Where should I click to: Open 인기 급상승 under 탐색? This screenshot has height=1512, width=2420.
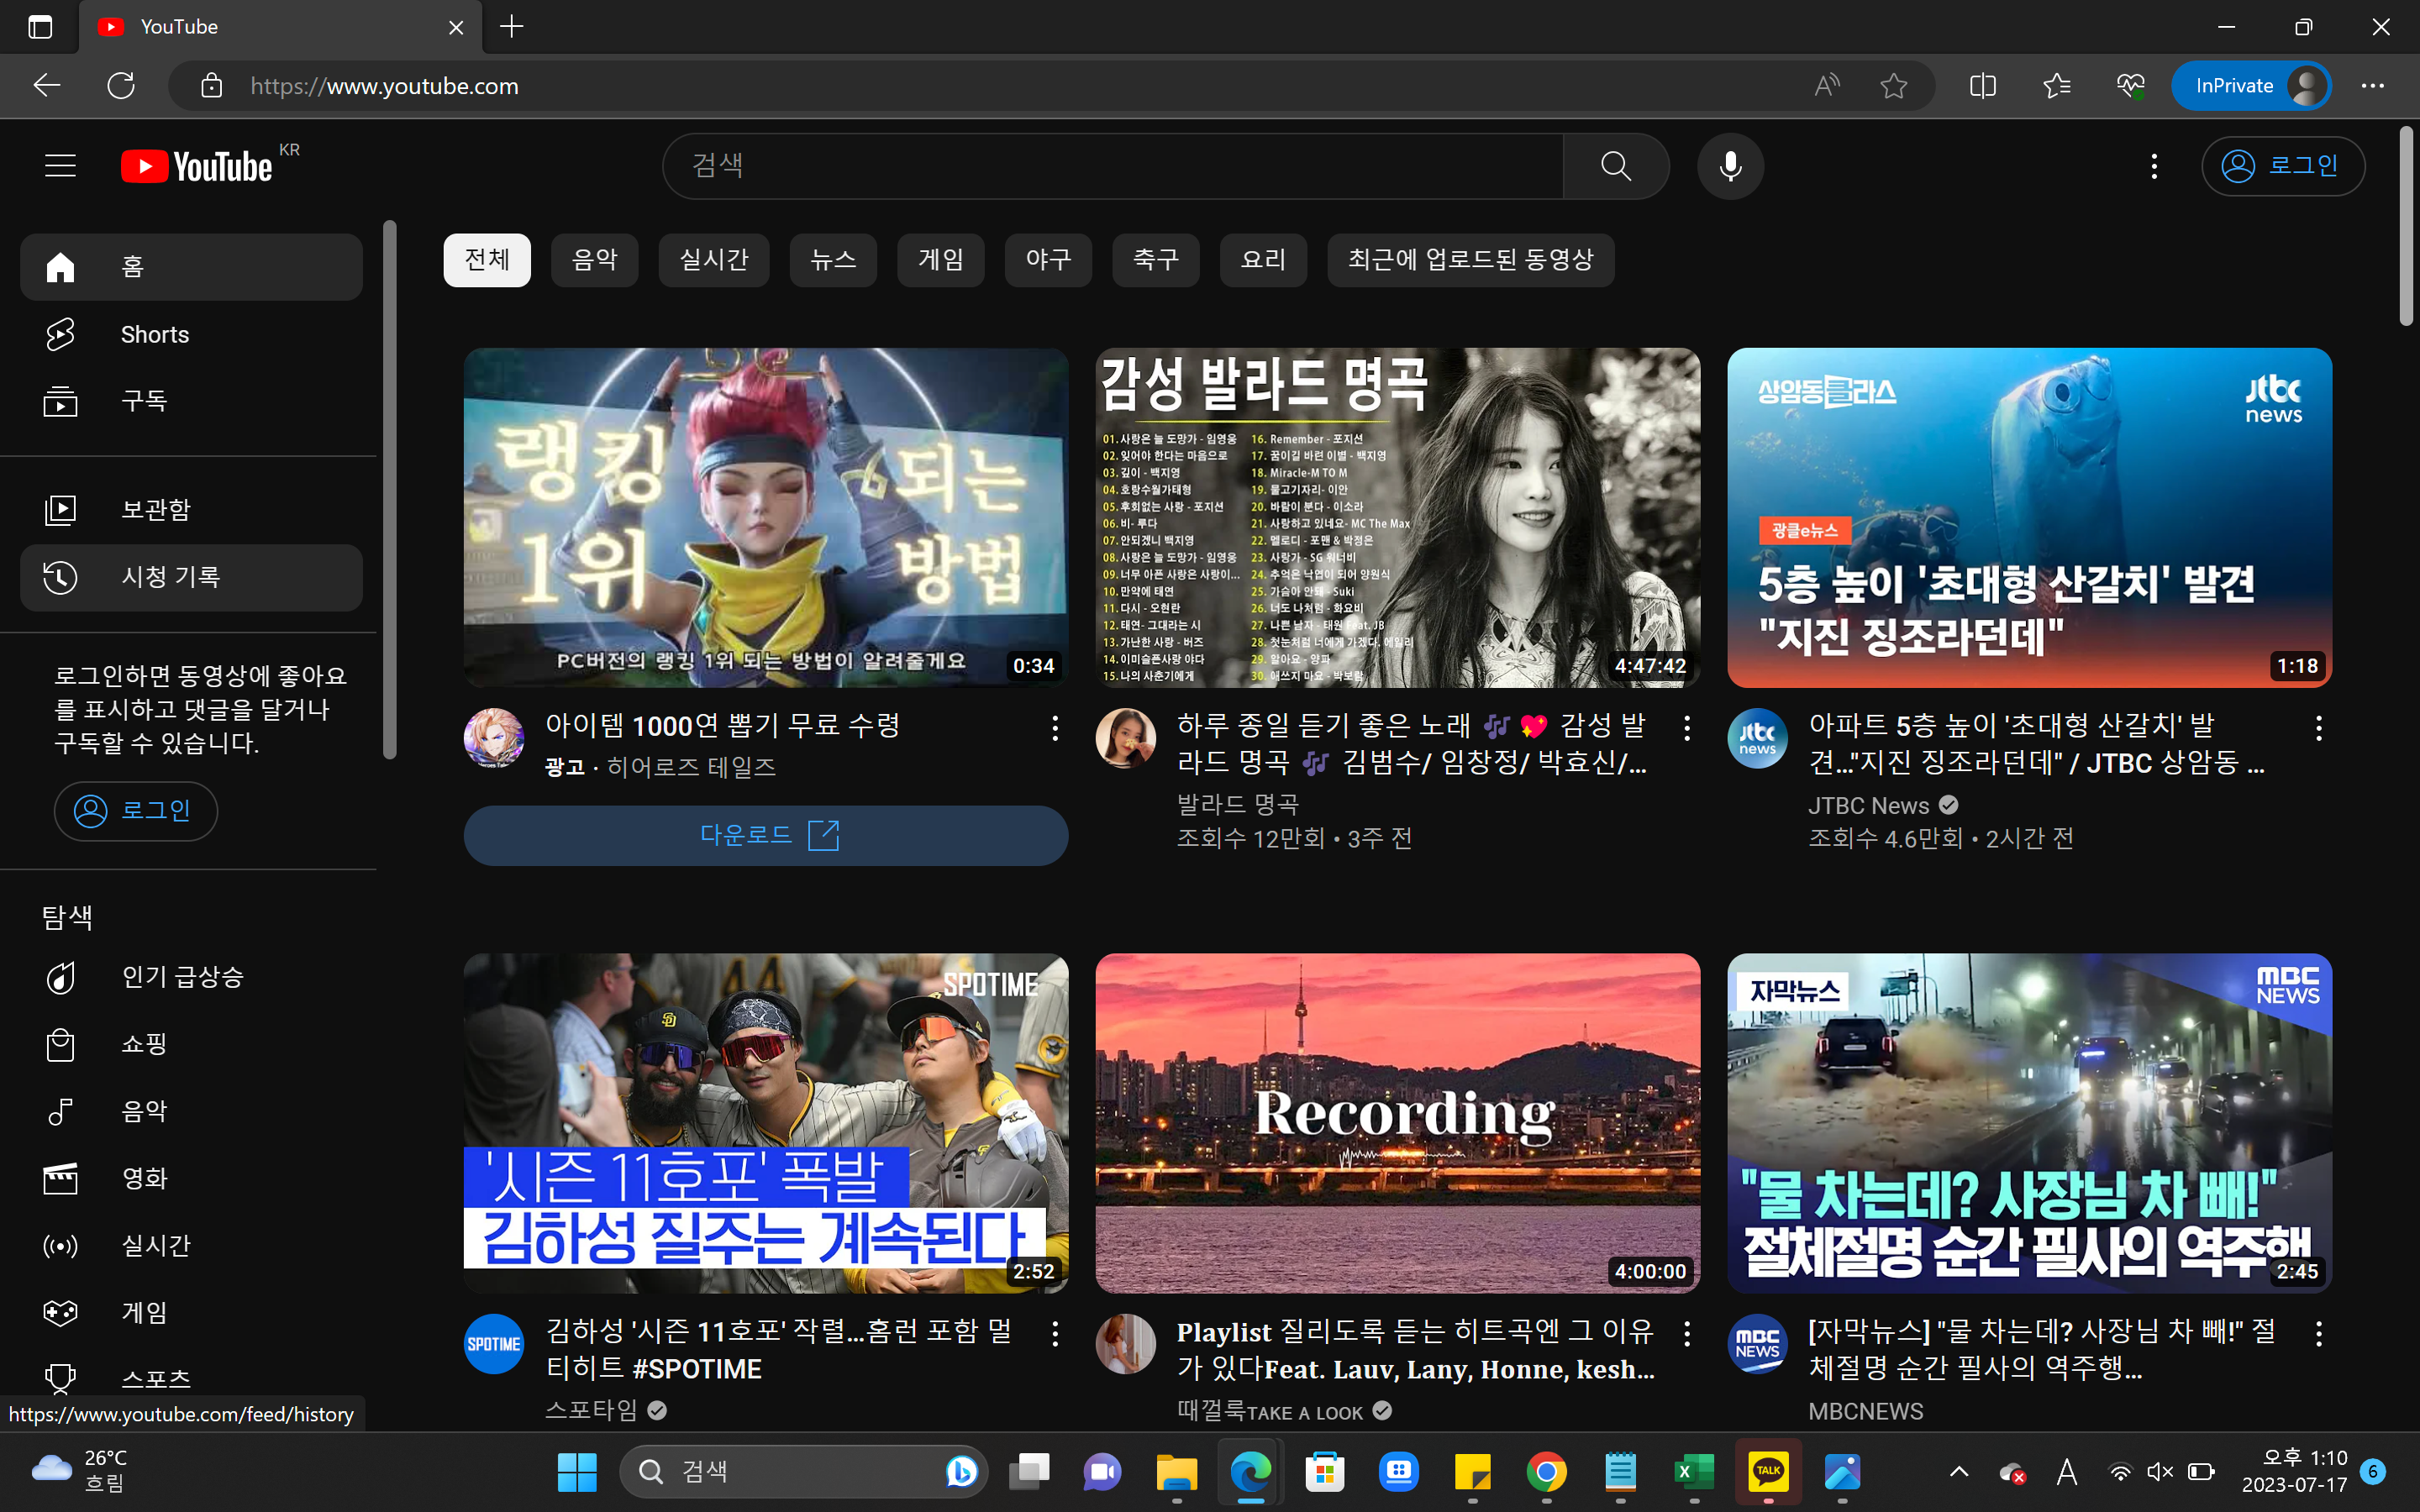coord(183,977)
